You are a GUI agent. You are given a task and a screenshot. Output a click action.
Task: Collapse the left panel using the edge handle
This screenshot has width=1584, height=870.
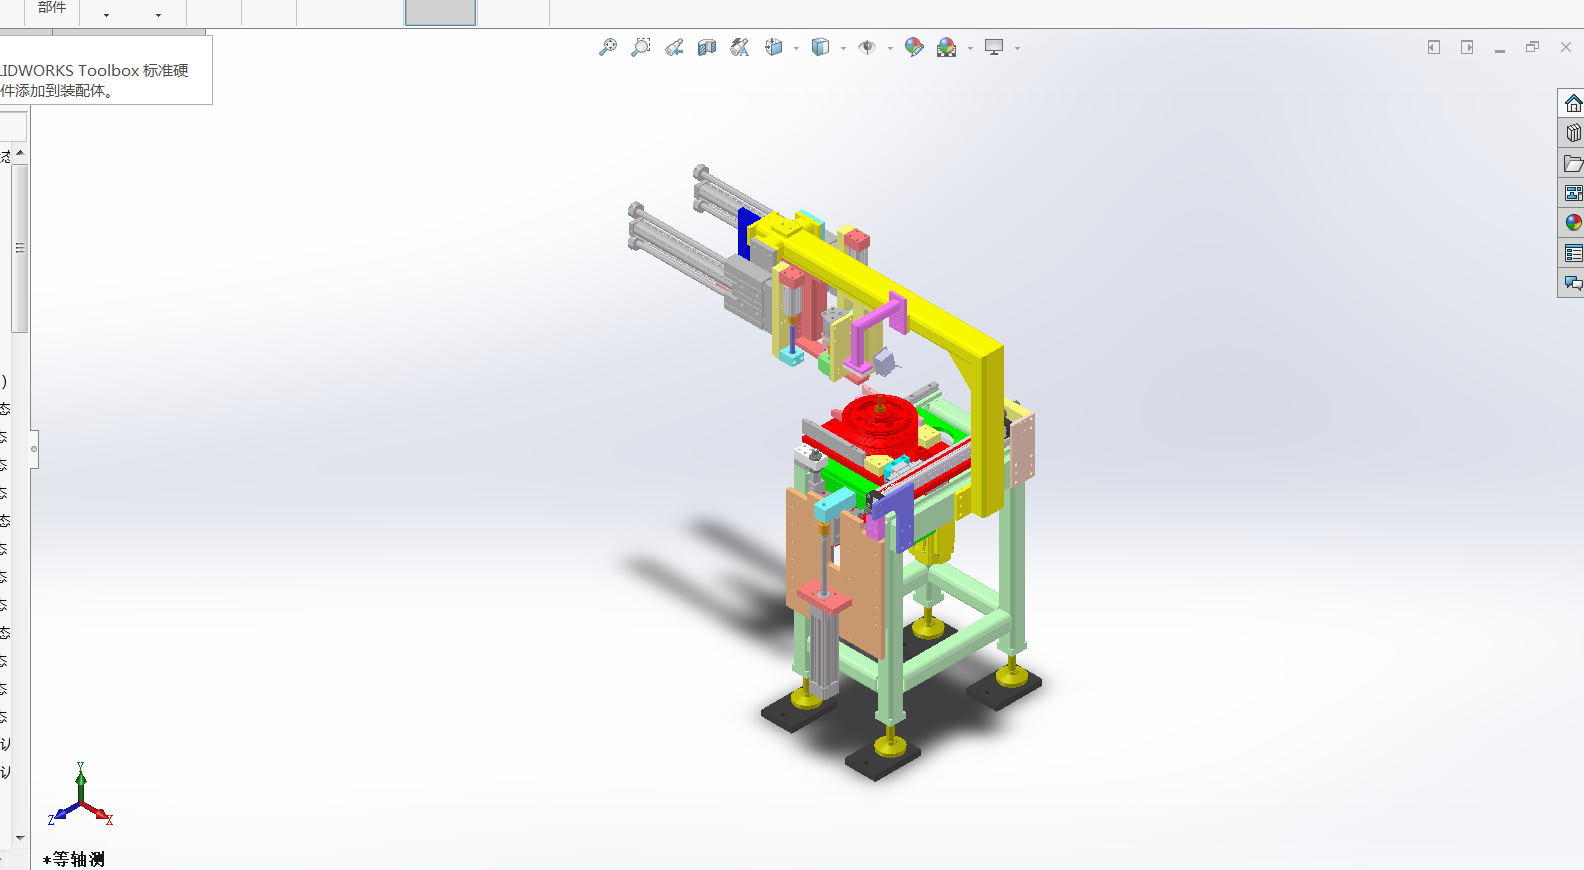[34, 449]
